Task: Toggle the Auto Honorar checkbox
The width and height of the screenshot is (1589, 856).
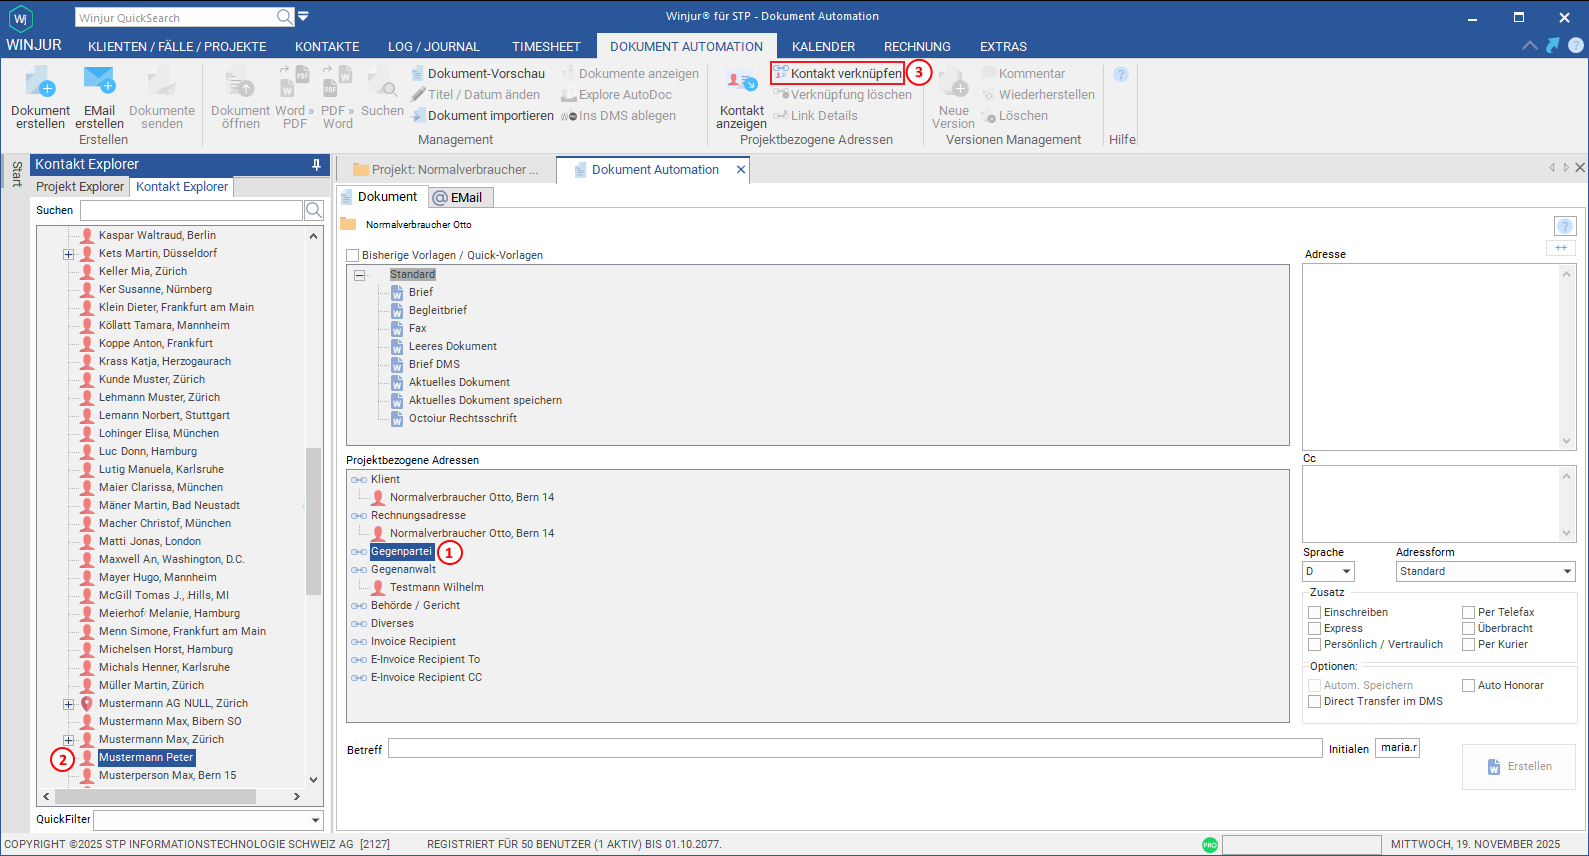Action: [1469, 685]
